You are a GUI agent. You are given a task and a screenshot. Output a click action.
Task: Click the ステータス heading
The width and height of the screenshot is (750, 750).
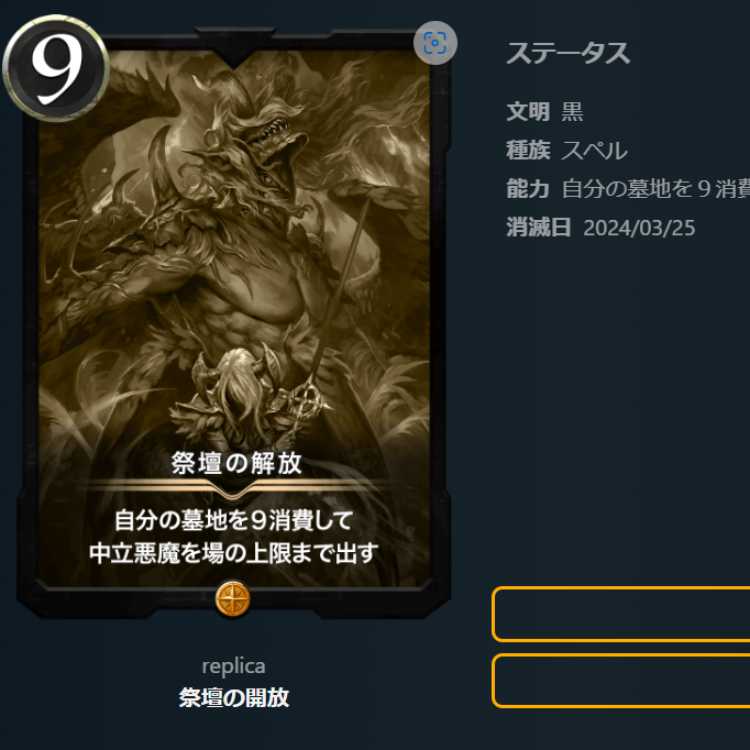coord(568,53)
